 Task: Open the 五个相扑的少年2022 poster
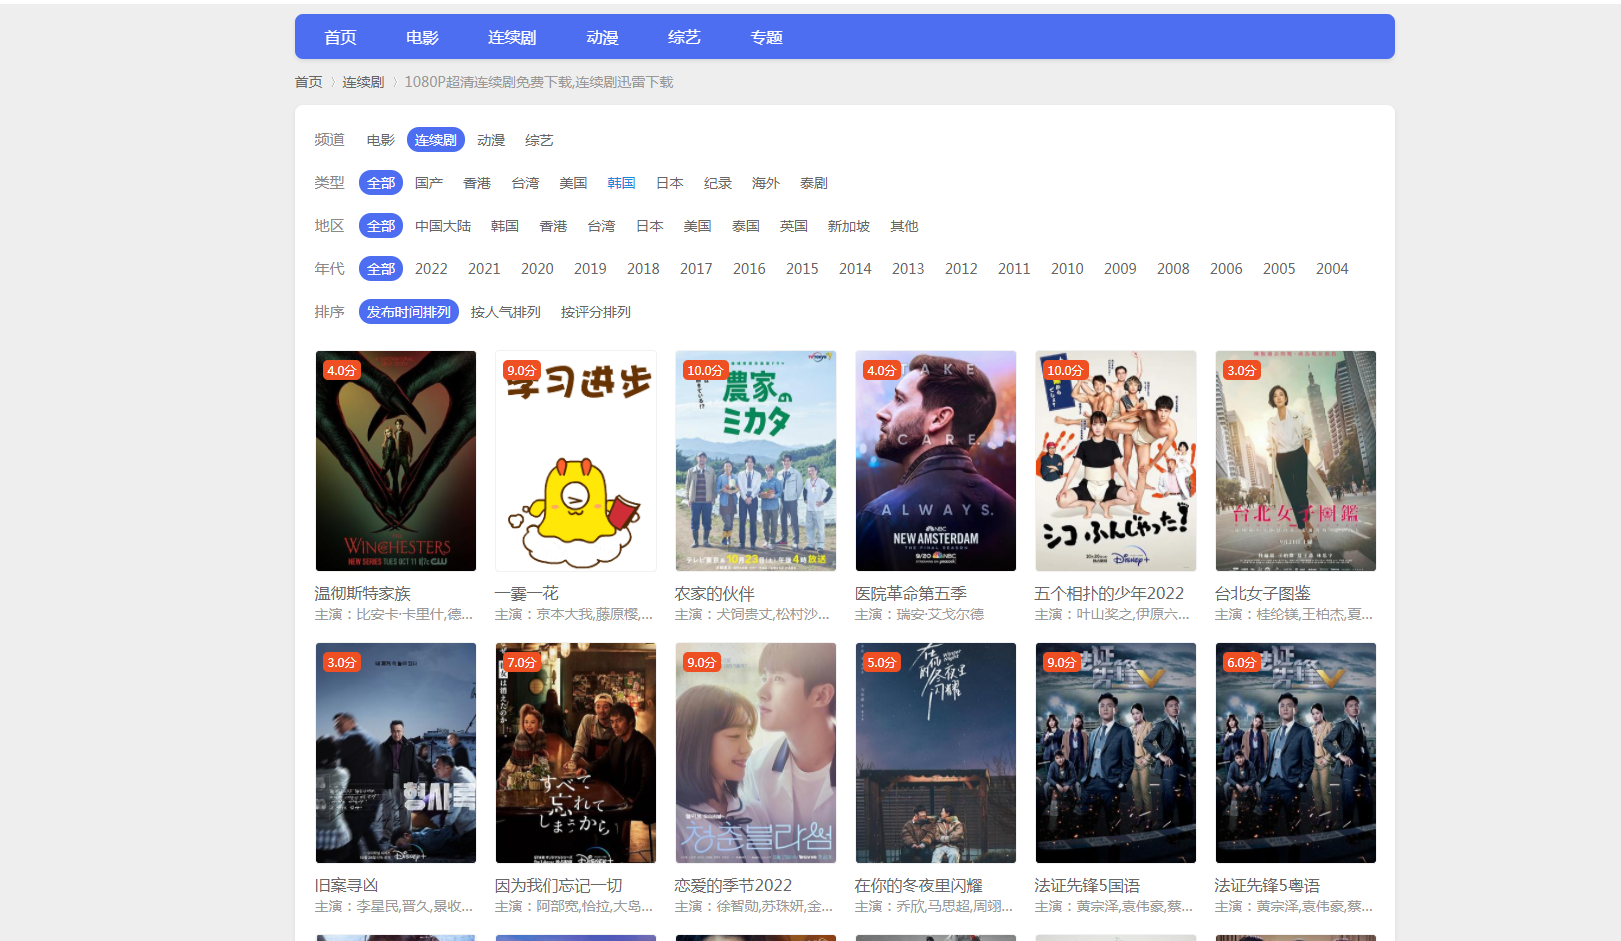point(1116,461)
